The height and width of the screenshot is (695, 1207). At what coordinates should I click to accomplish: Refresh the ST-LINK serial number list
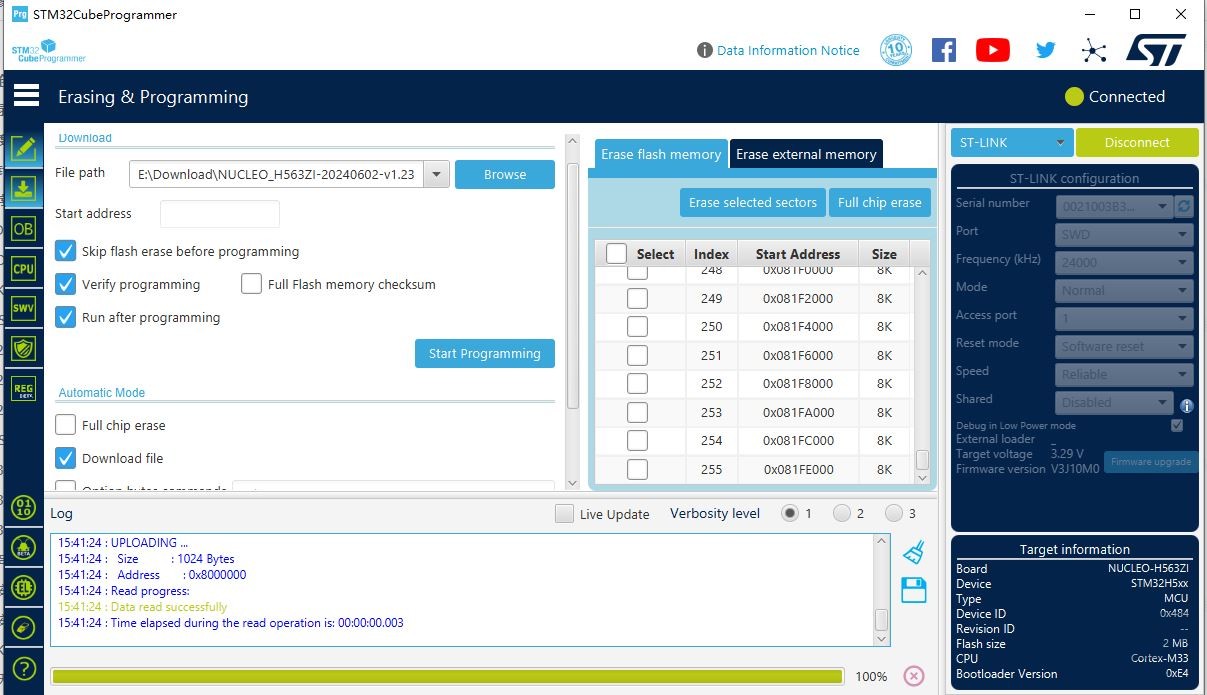(1185, 206)
